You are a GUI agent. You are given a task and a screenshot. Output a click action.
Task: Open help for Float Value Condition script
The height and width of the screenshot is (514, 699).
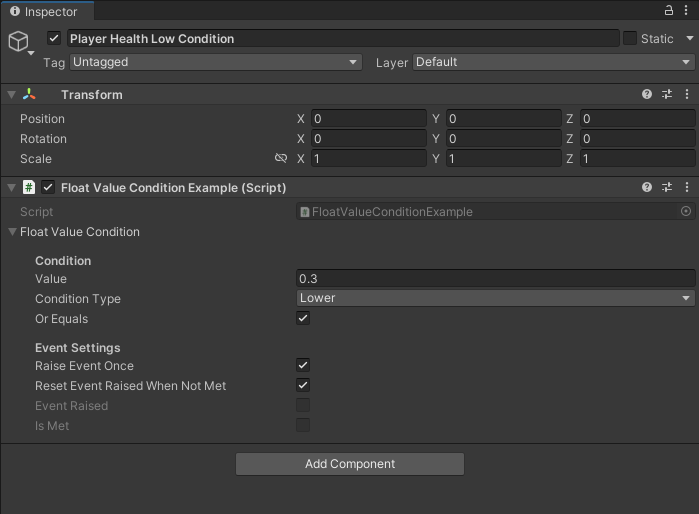[x=647, y=187]
